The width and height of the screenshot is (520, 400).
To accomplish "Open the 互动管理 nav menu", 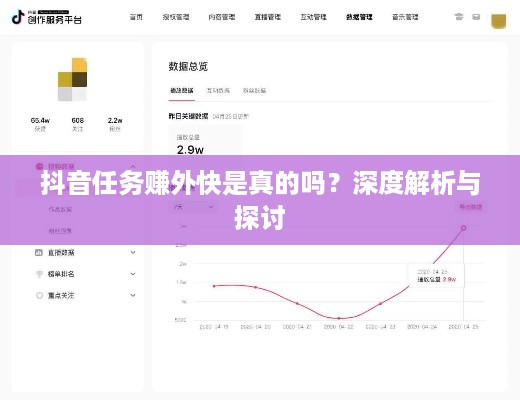I will (313, 17).
